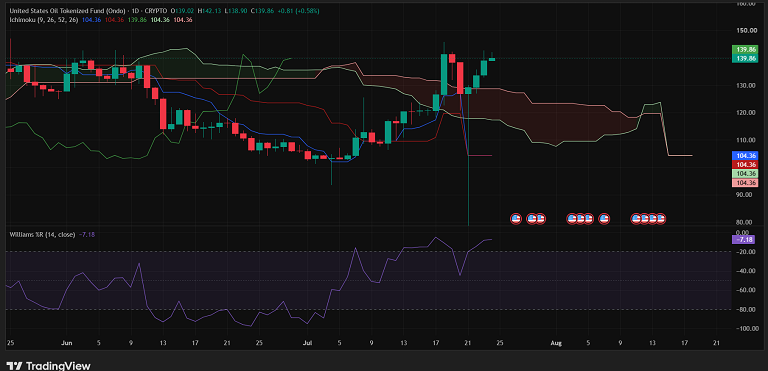Image resolution: width=768 pixels, height=371 pixels.
Task: Select the Williams %R (14, close) legend
Action: (x=42, y=235)
